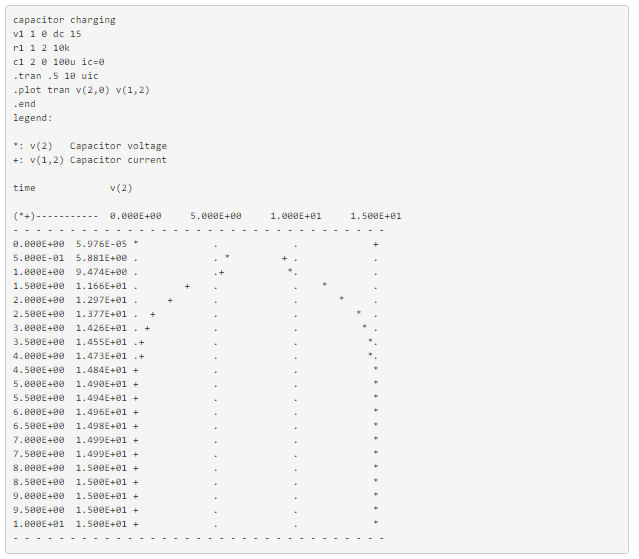The height and width of the screenshot is (559, 639).
Task: Click the time value '5.000E-01'
Action: click(38, 258)
